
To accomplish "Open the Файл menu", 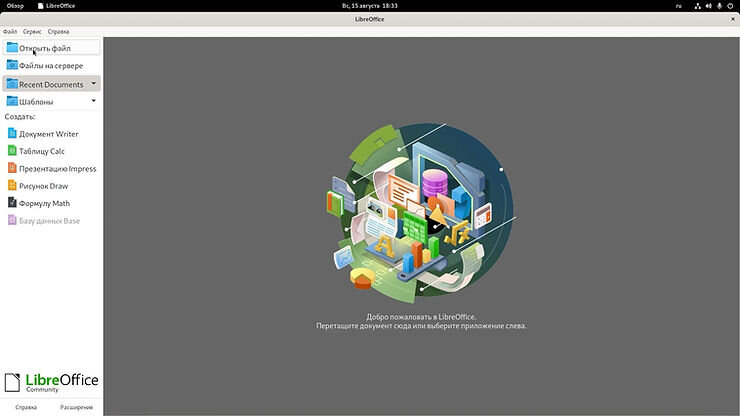I will tap(10, 32).
